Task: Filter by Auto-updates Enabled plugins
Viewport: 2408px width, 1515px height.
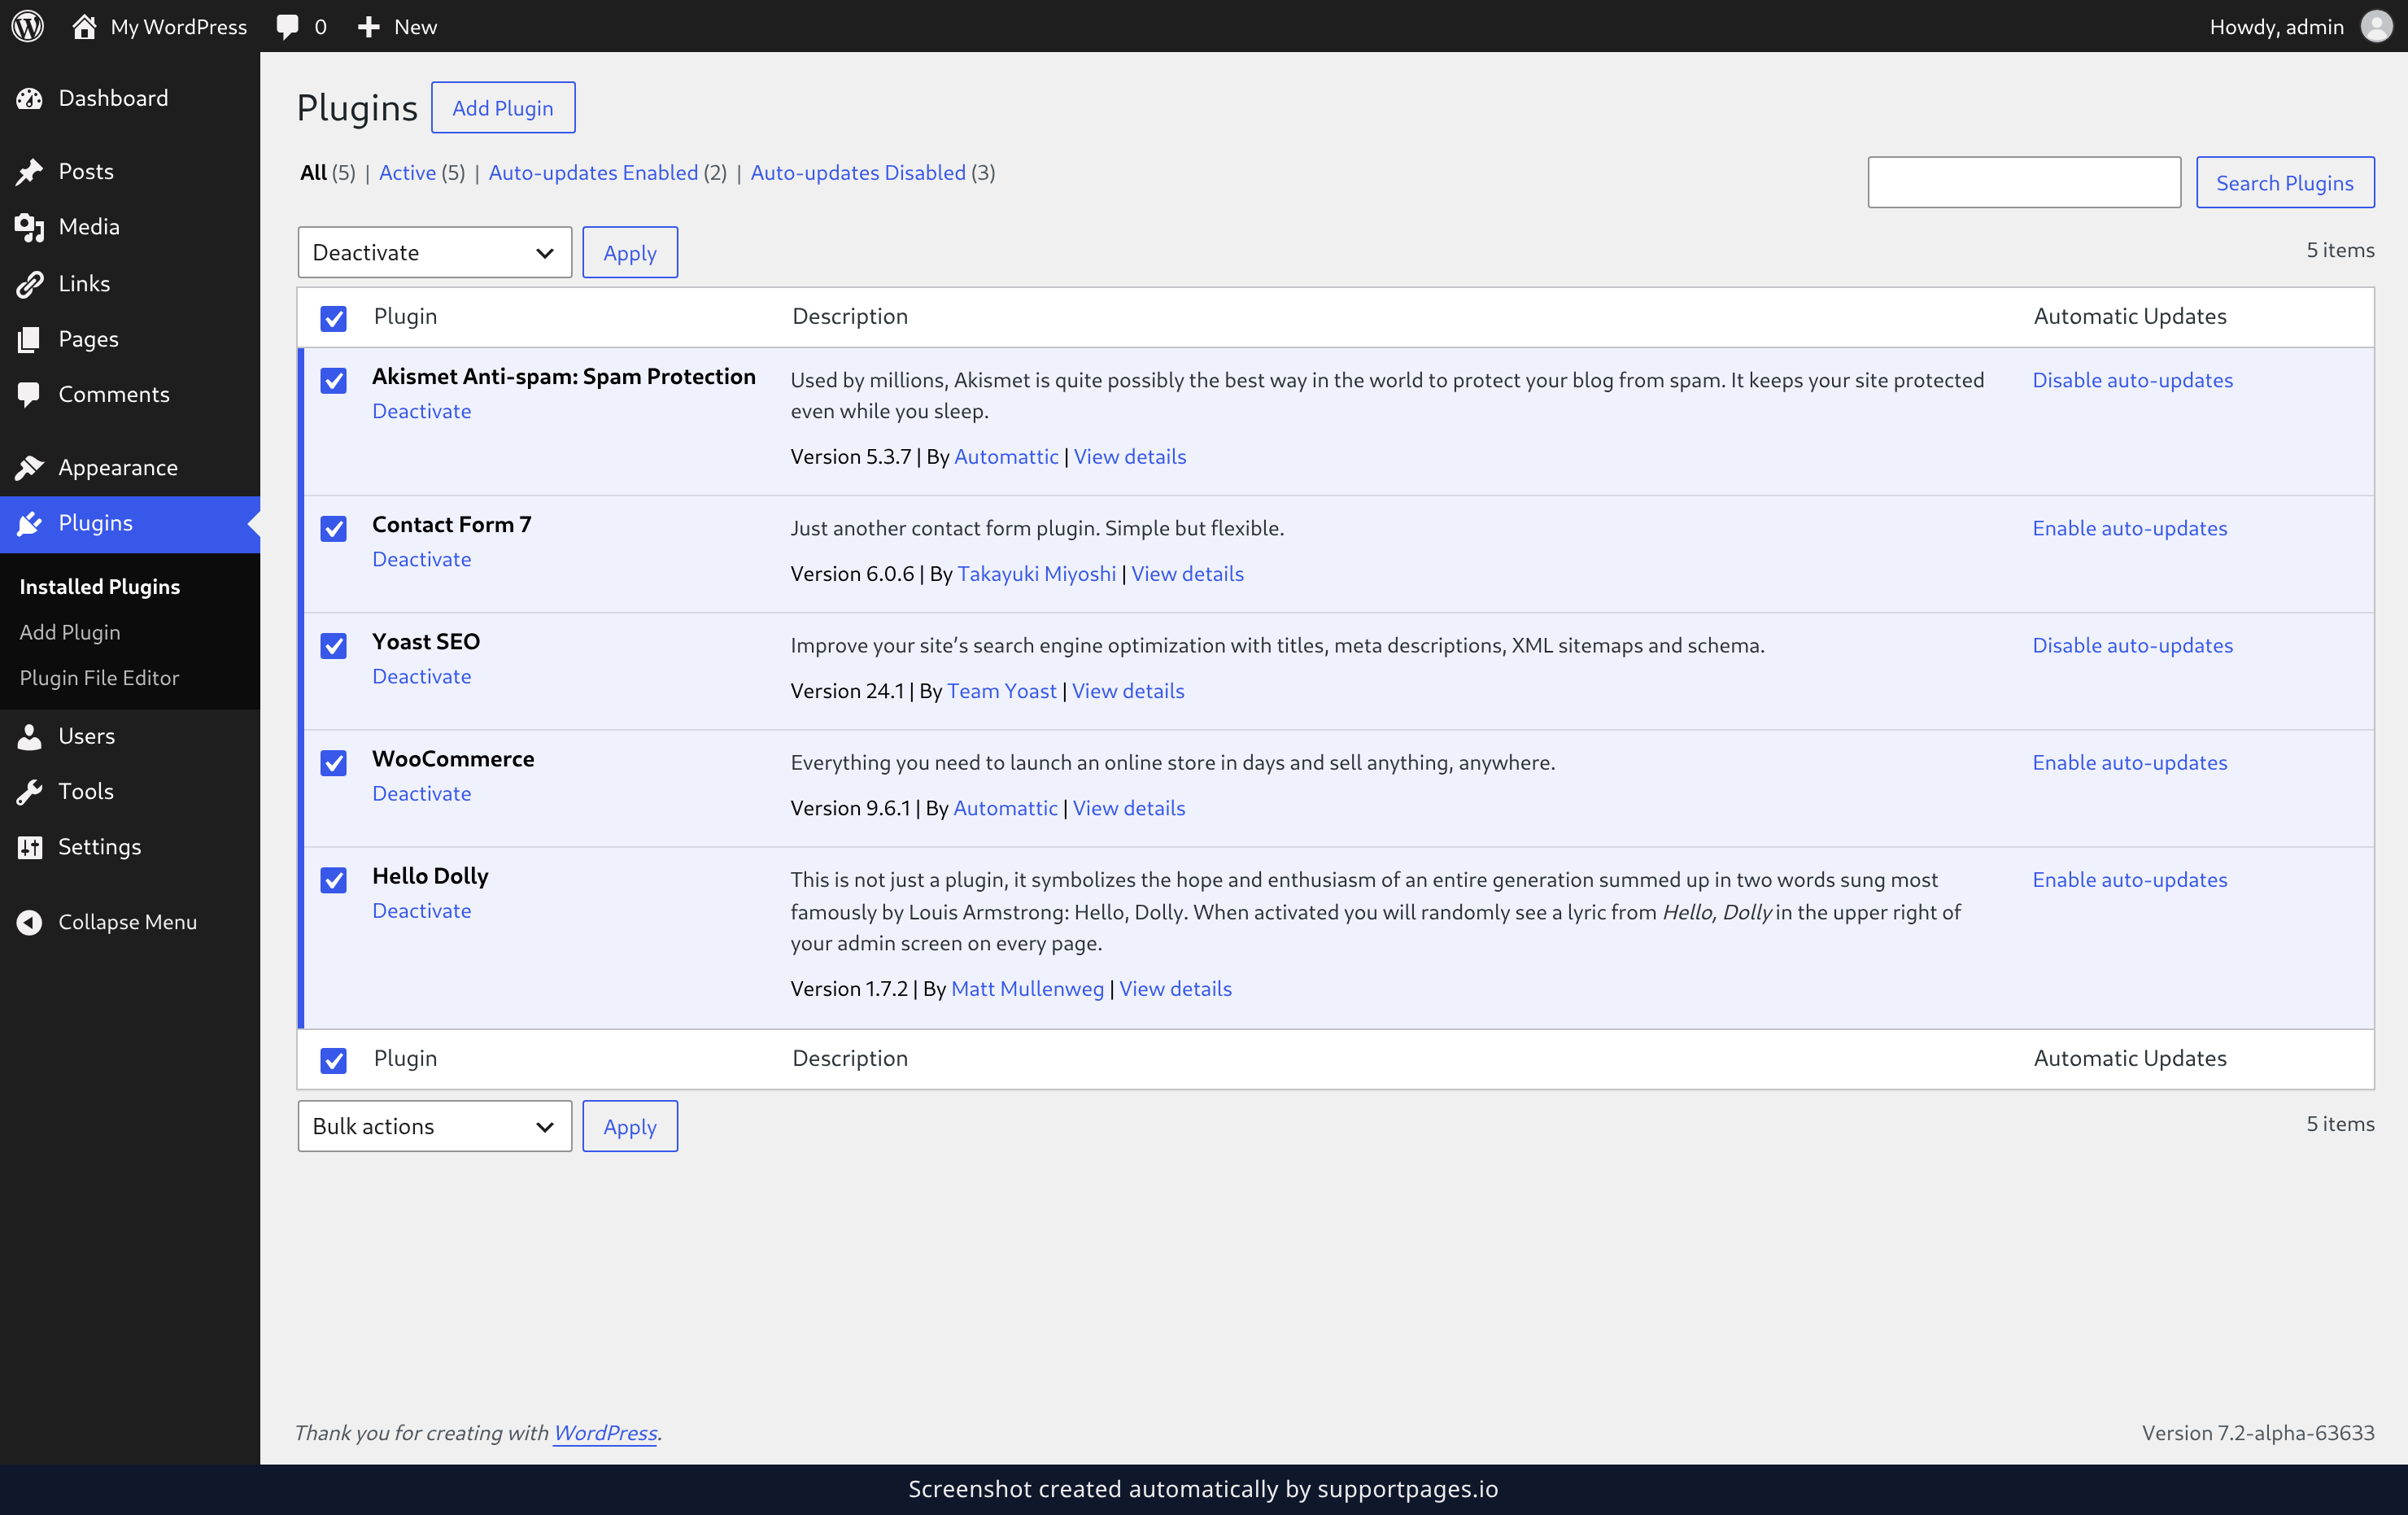Action: 593,172
